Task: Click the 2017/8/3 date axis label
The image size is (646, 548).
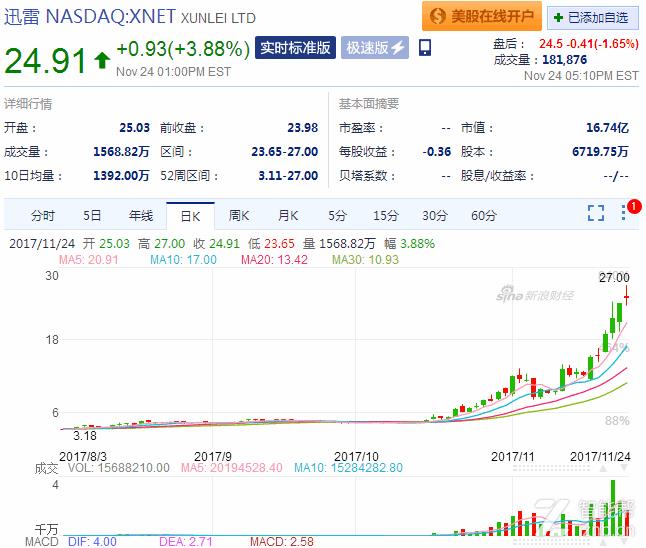Action: pyautogui.click(x=83, y=457)
